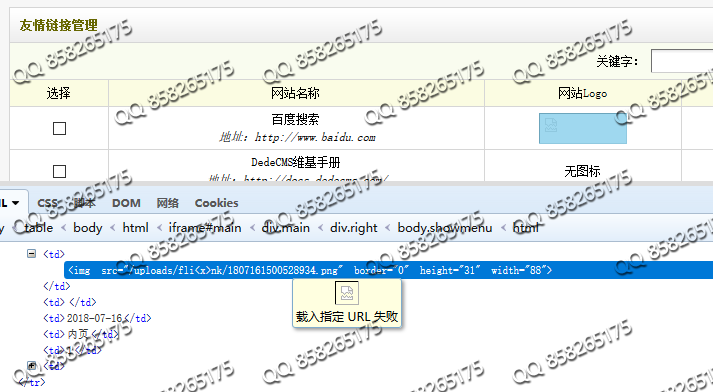Select first body in the breadcrumb path

pos(88,227)
